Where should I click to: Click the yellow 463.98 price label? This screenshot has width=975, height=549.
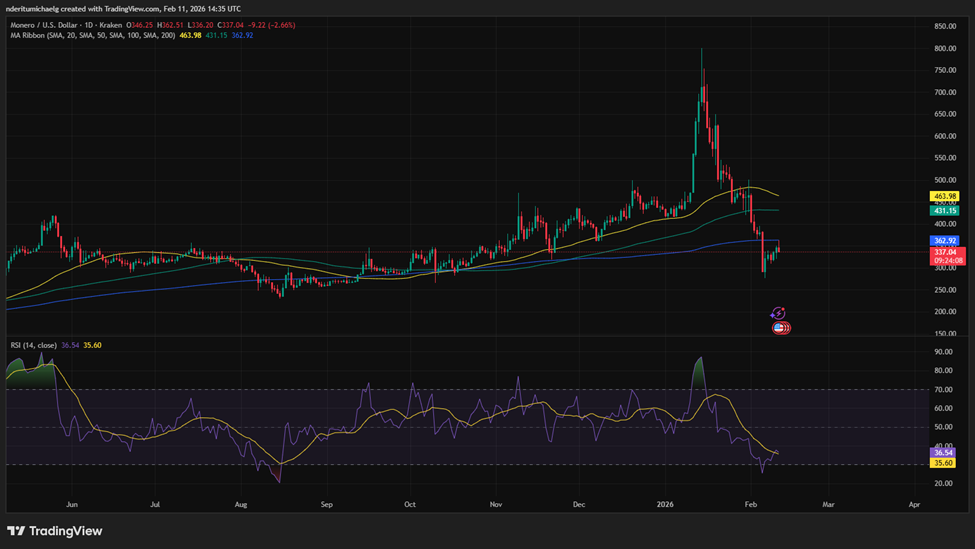point(944,196)
